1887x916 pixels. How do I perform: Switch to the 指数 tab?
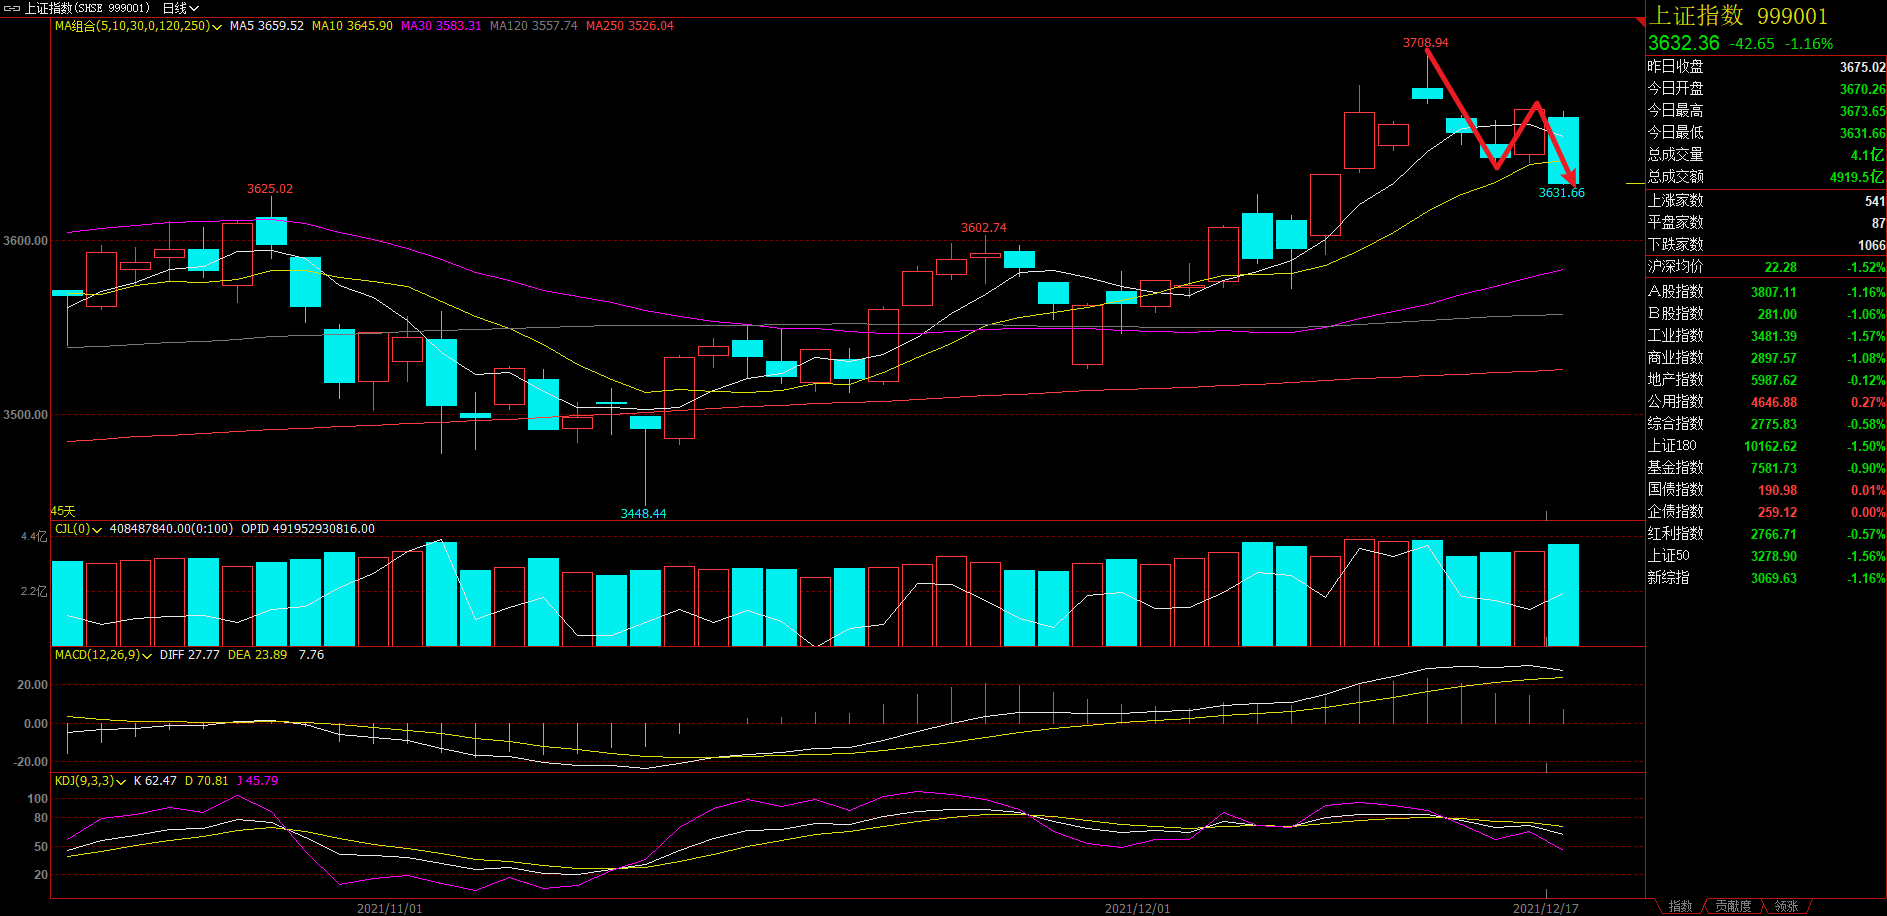pos(1680,906)
